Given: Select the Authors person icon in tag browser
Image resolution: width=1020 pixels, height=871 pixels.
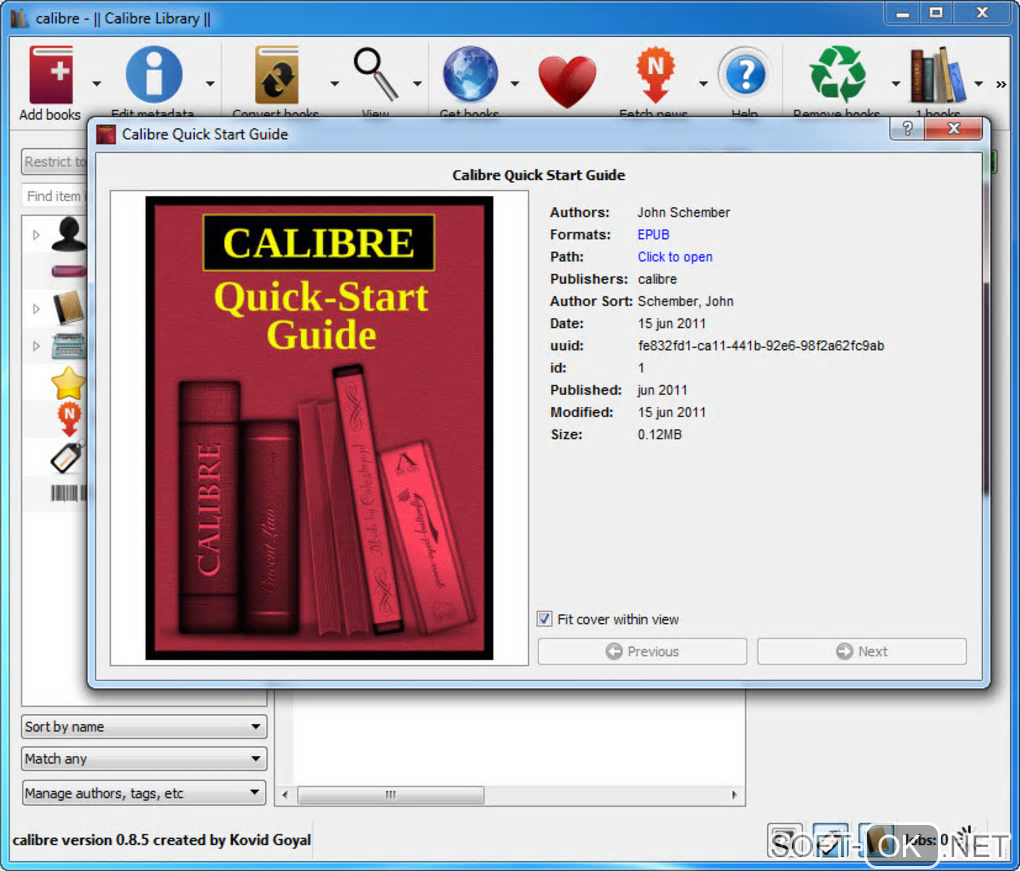Looking at the screenshot, I should click(68, 234).
